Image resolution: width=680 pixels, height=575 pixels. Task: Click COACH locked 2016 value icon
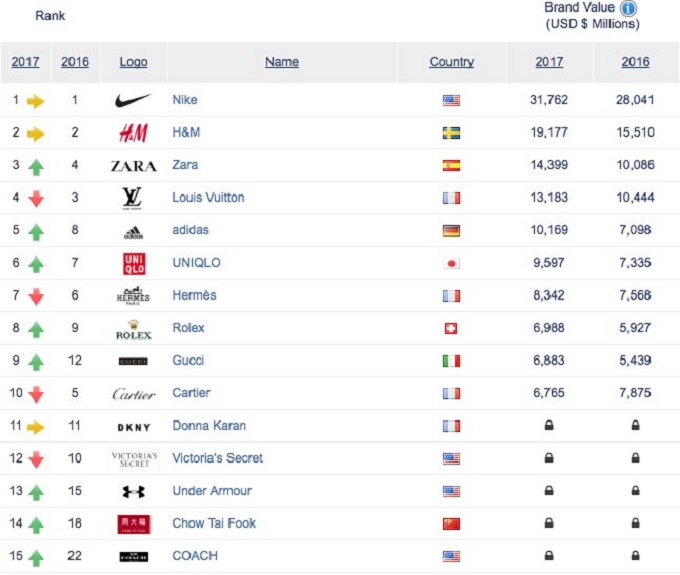click(635, 555)
